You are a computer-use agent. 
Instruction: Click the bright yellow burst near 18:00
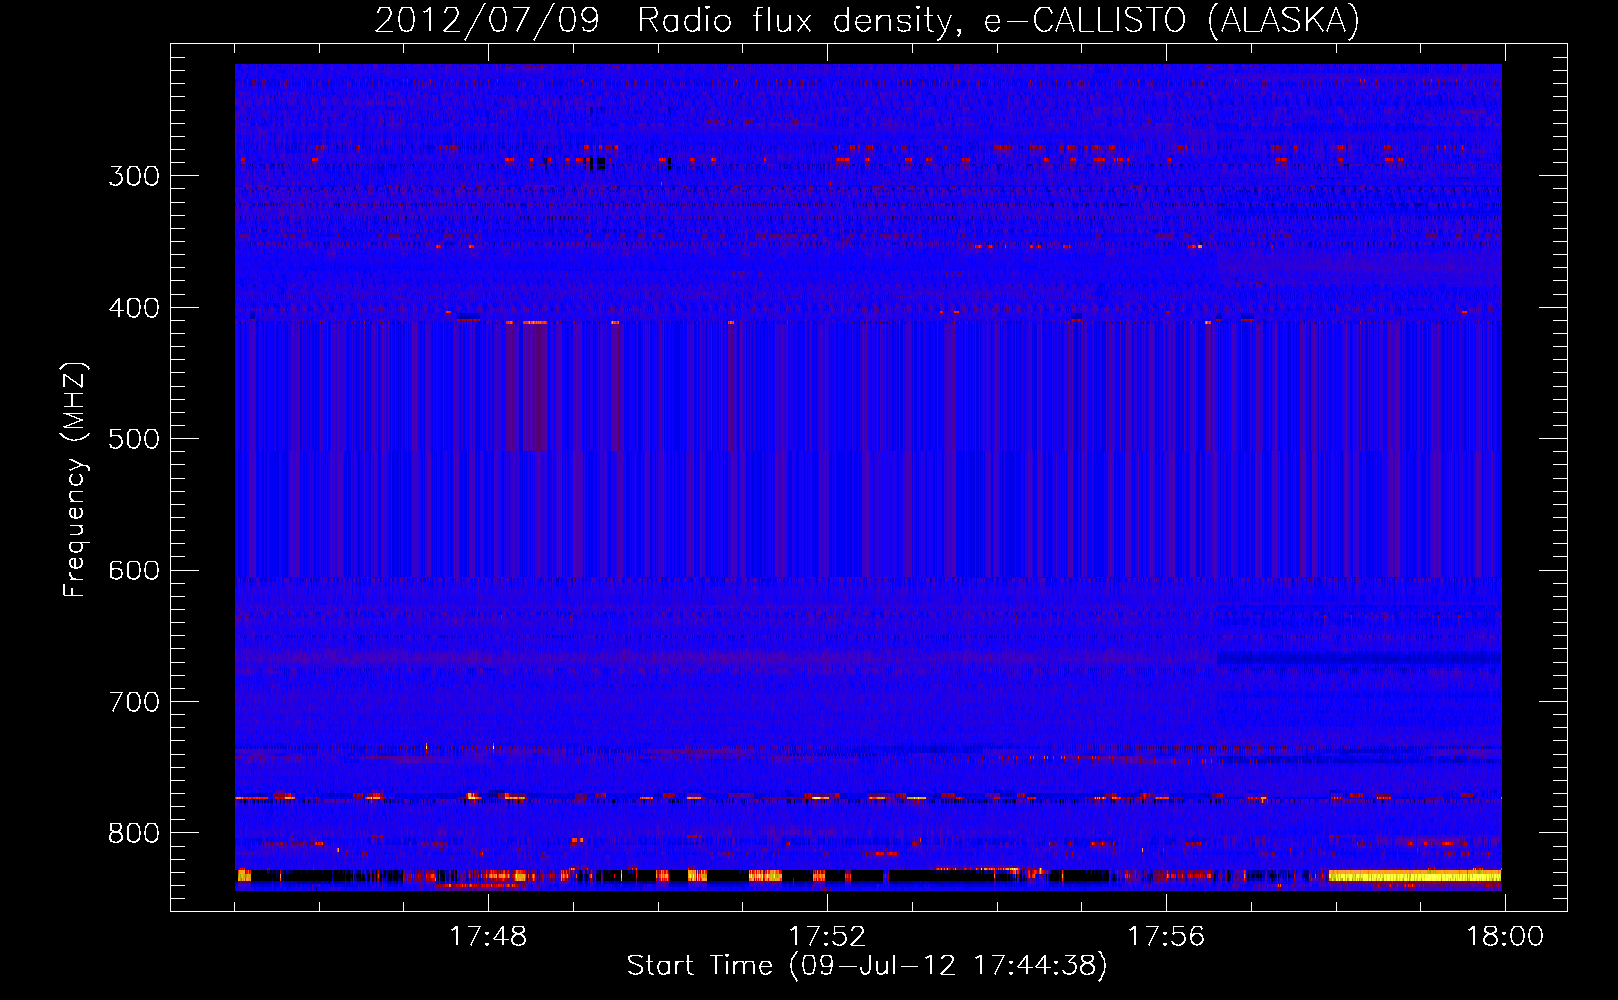tap(1415, 876)
